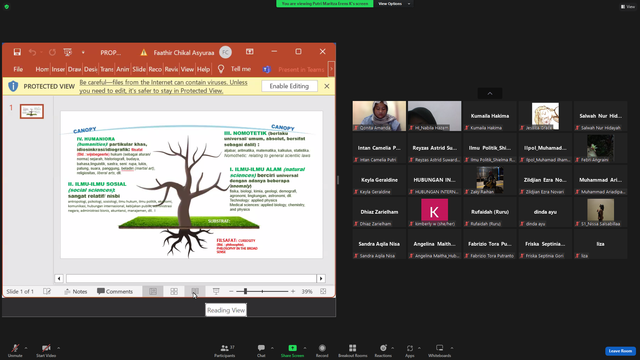Screen dimensions: 640x360
Task: Open the Animations ribbon tab
Action: [122, 69]
